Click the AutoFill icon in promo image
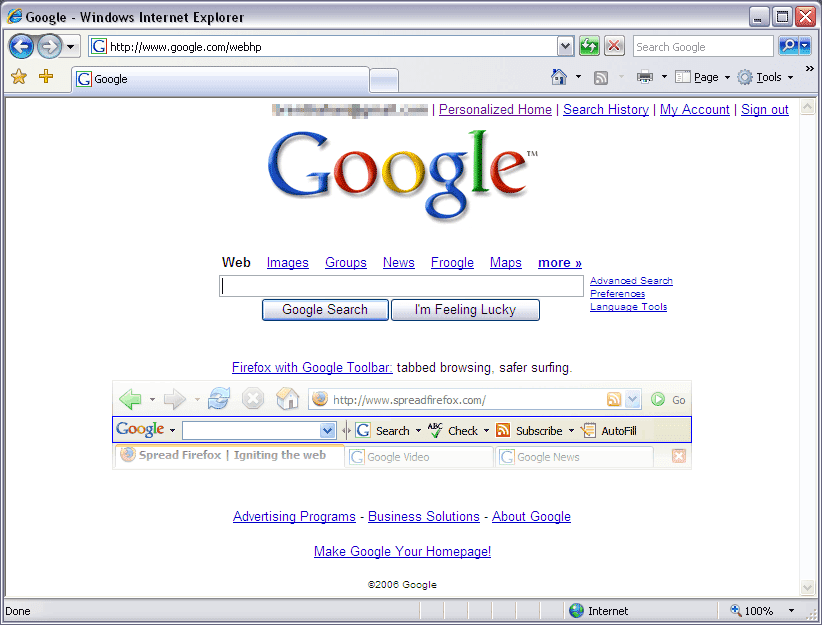 tap(588, 430)
